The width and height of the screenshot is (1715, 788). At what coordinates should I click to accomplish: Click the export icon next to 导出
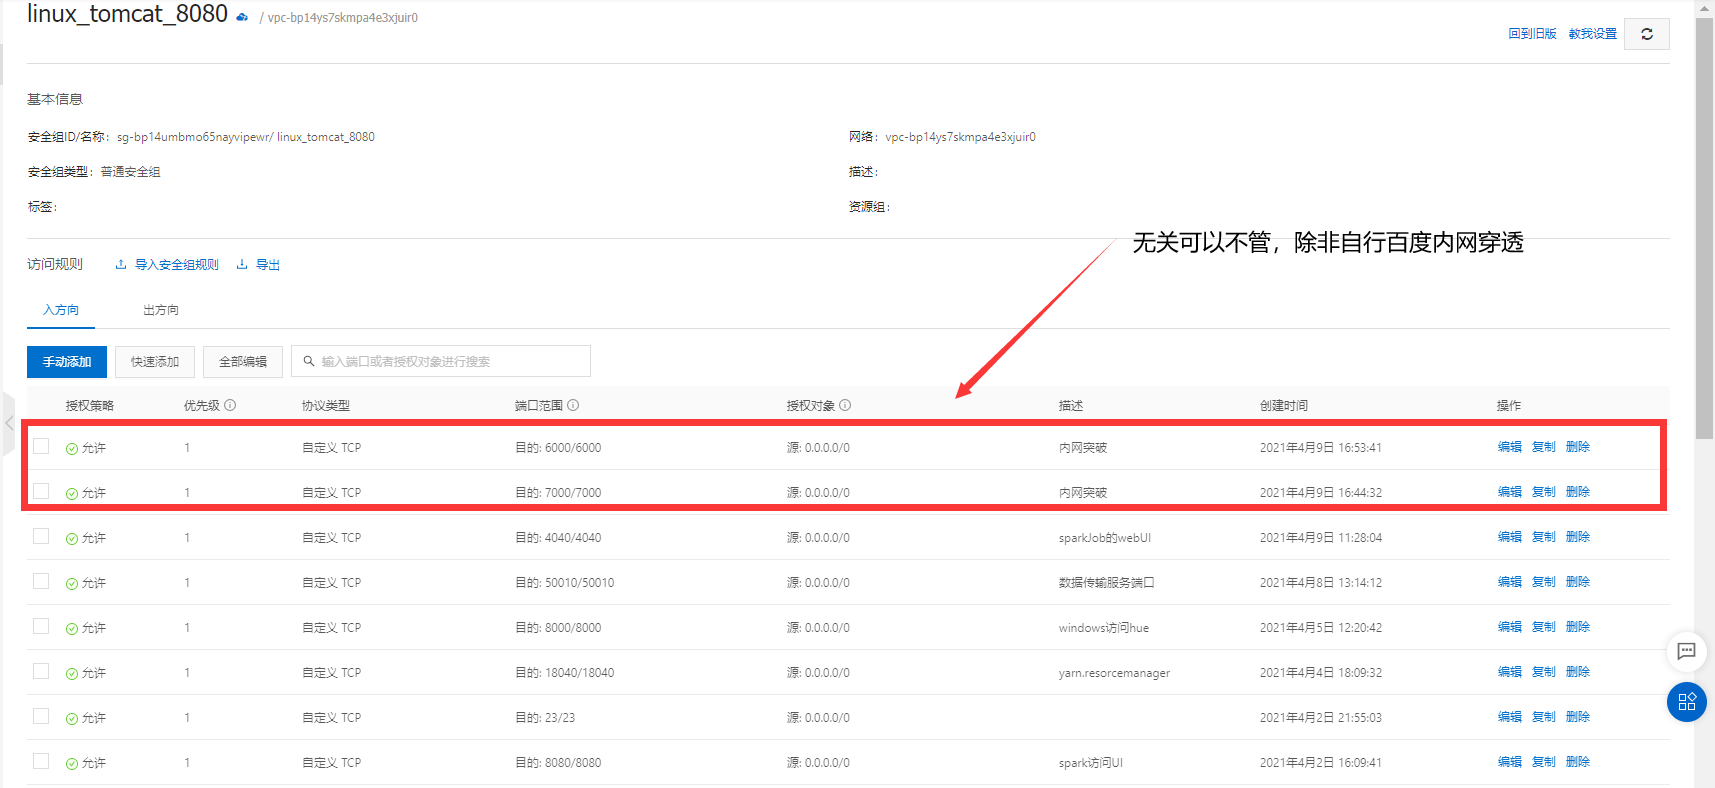[x=242, y=265]
